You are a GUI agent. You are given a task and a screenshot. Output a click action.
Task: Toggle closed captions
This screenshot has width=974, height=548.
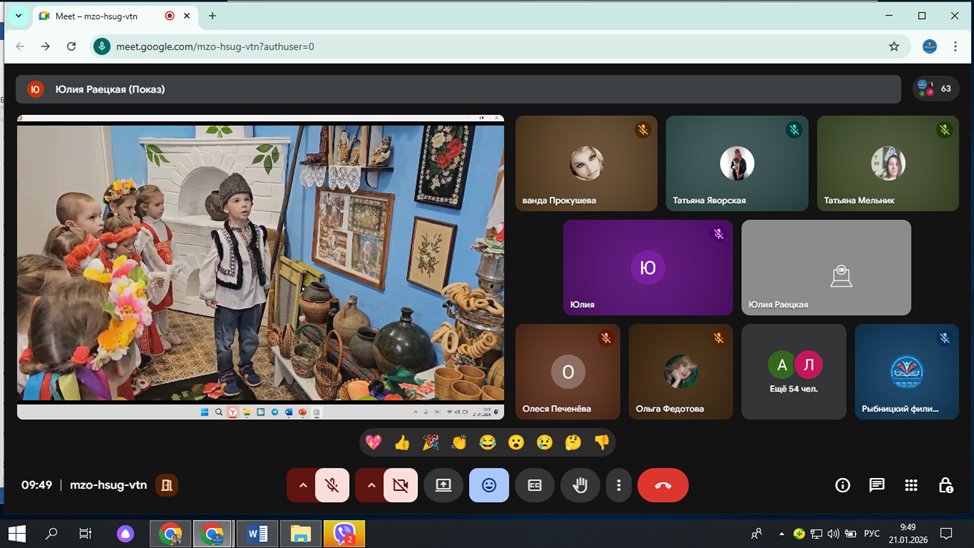click(535, 485)
